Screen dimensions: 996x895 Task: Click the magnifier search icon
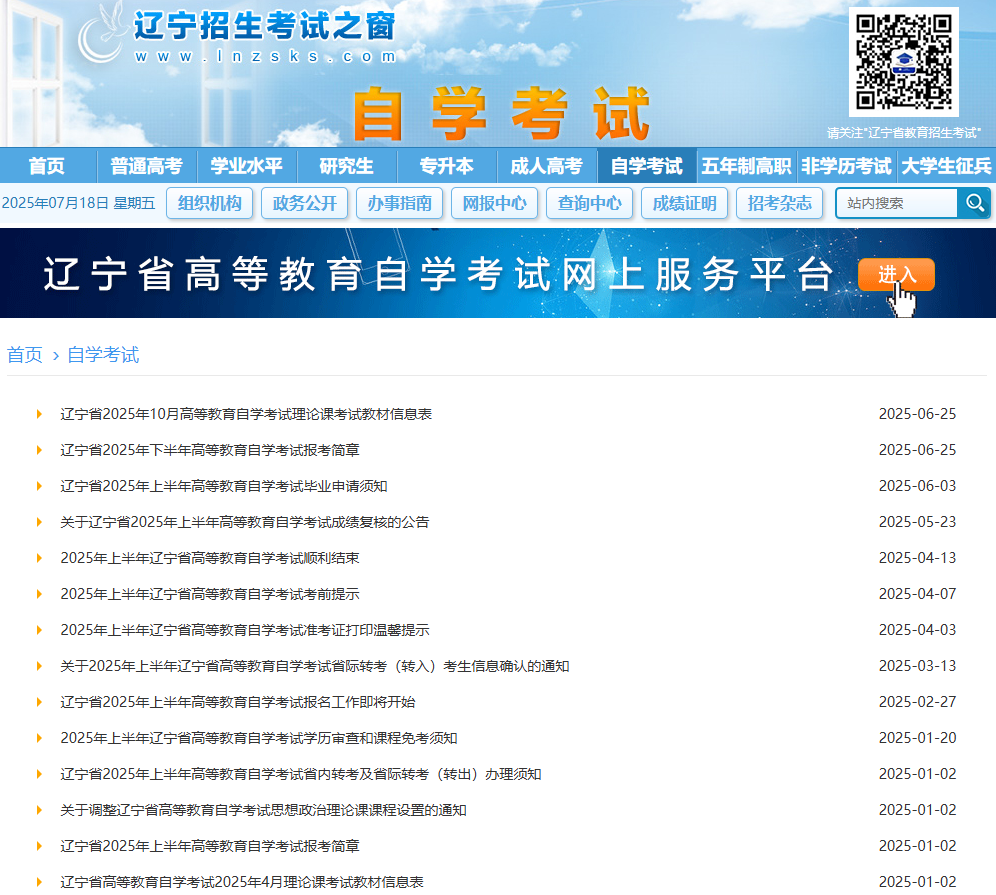(x=973, y=203)
